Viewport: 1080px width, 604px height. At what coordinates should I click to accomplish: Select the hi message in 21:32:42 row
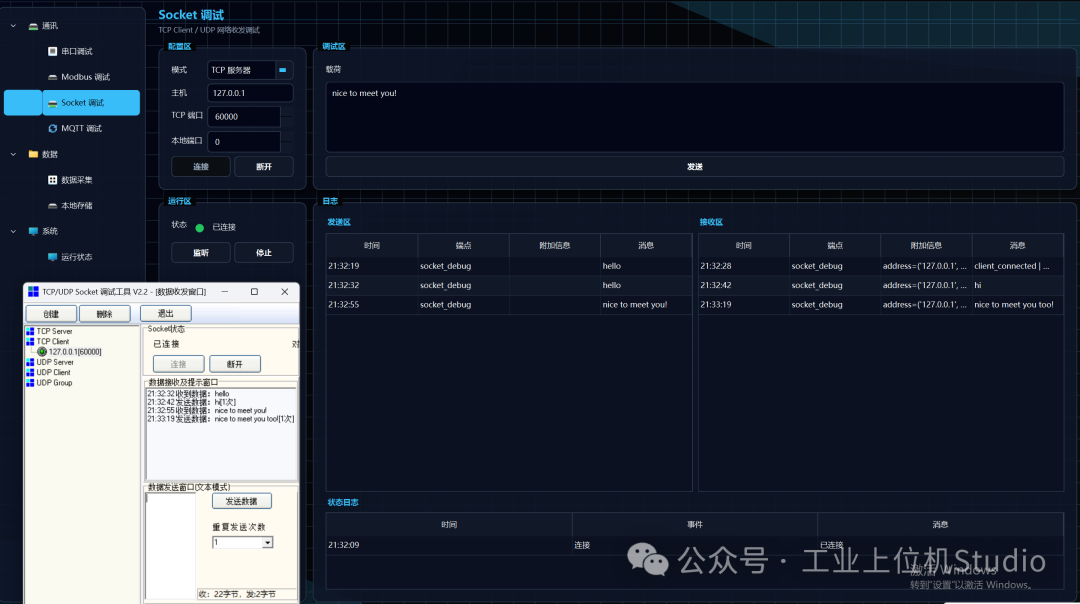[x=1017, y=285]
